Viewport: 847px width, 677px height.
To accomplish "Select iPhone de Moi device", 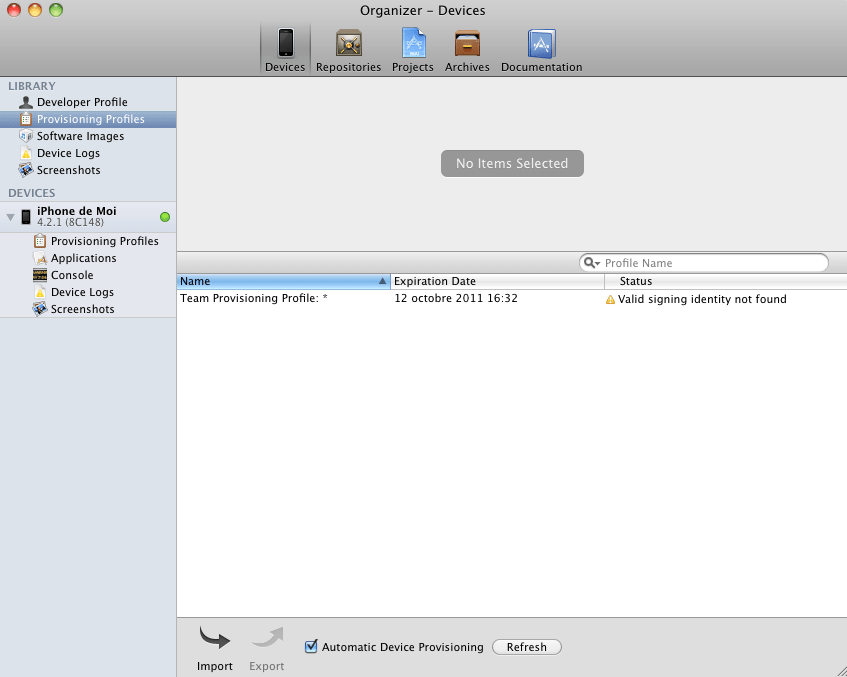I will (88, 217).
